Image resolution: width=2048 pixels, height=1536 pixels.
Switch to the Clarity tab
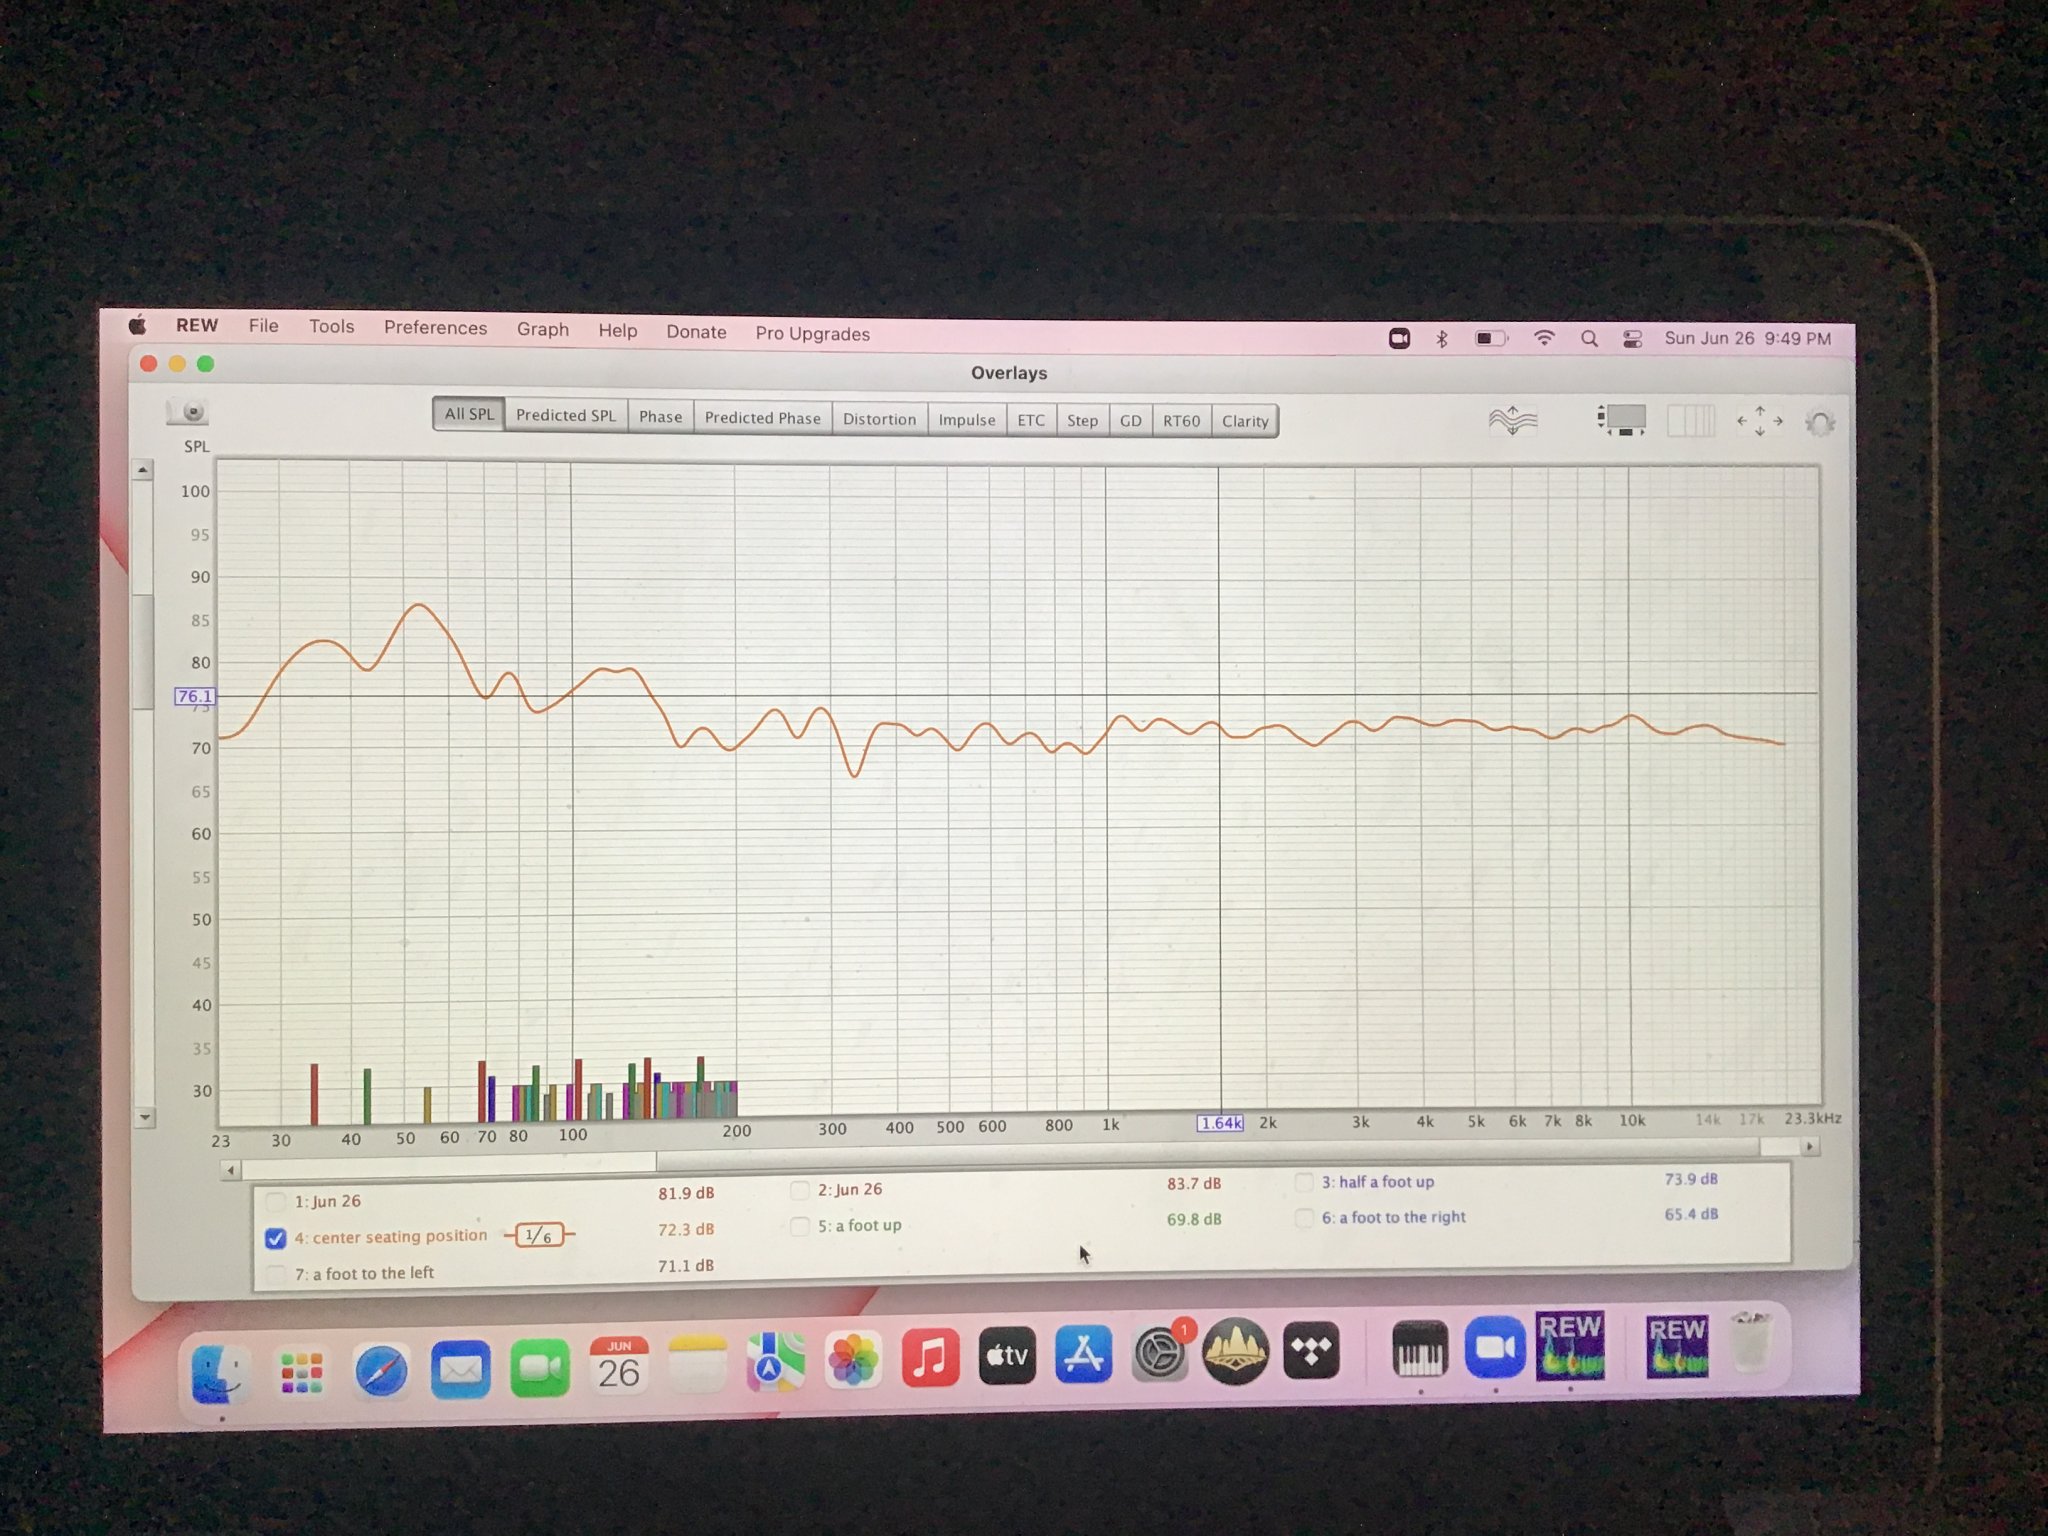click(1244, 421)
